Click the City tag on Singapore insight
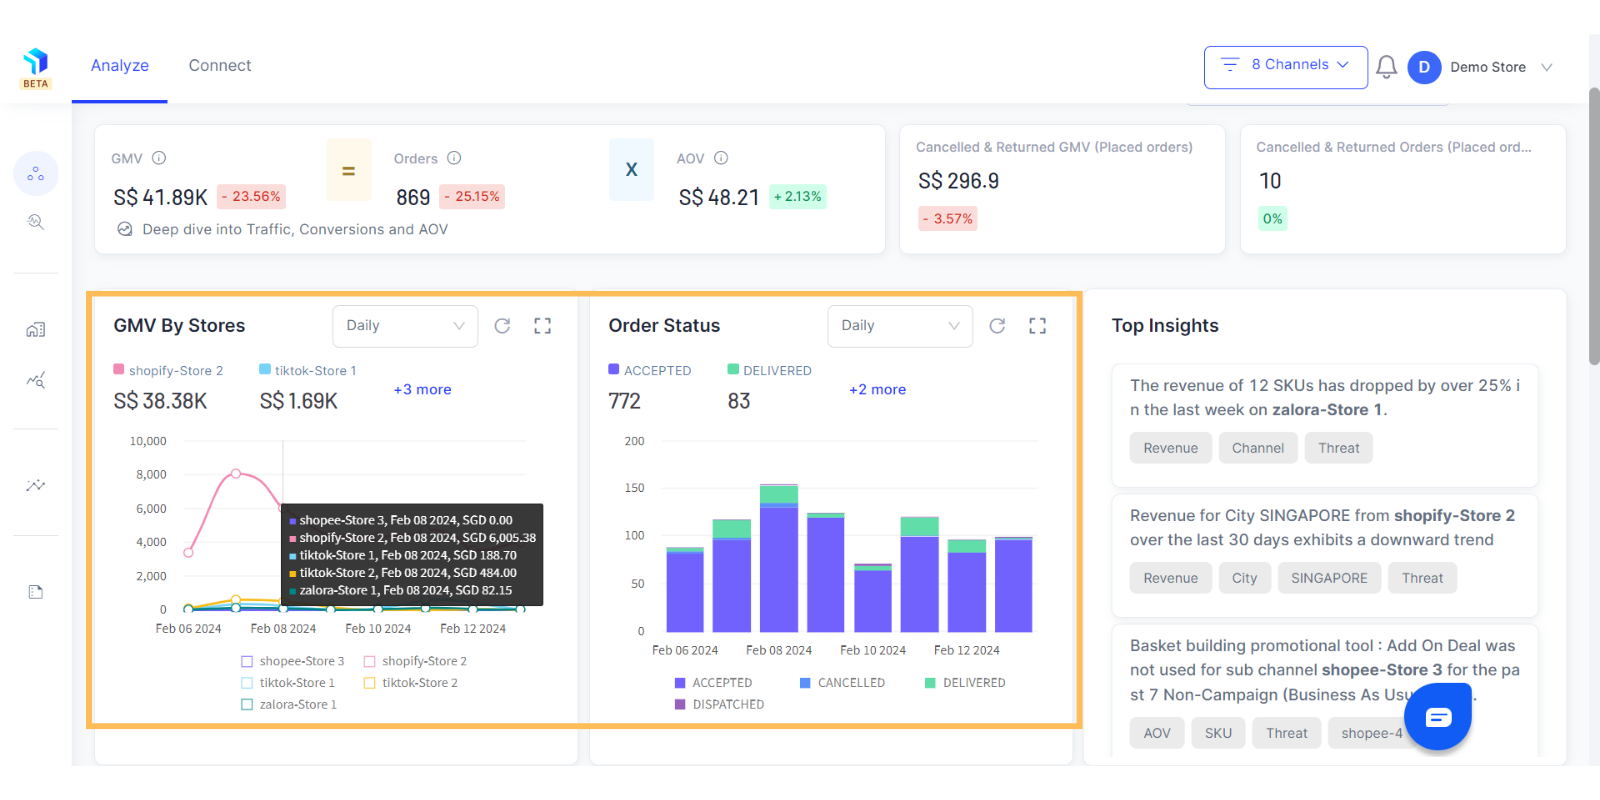 click(x=1245, y=578)
